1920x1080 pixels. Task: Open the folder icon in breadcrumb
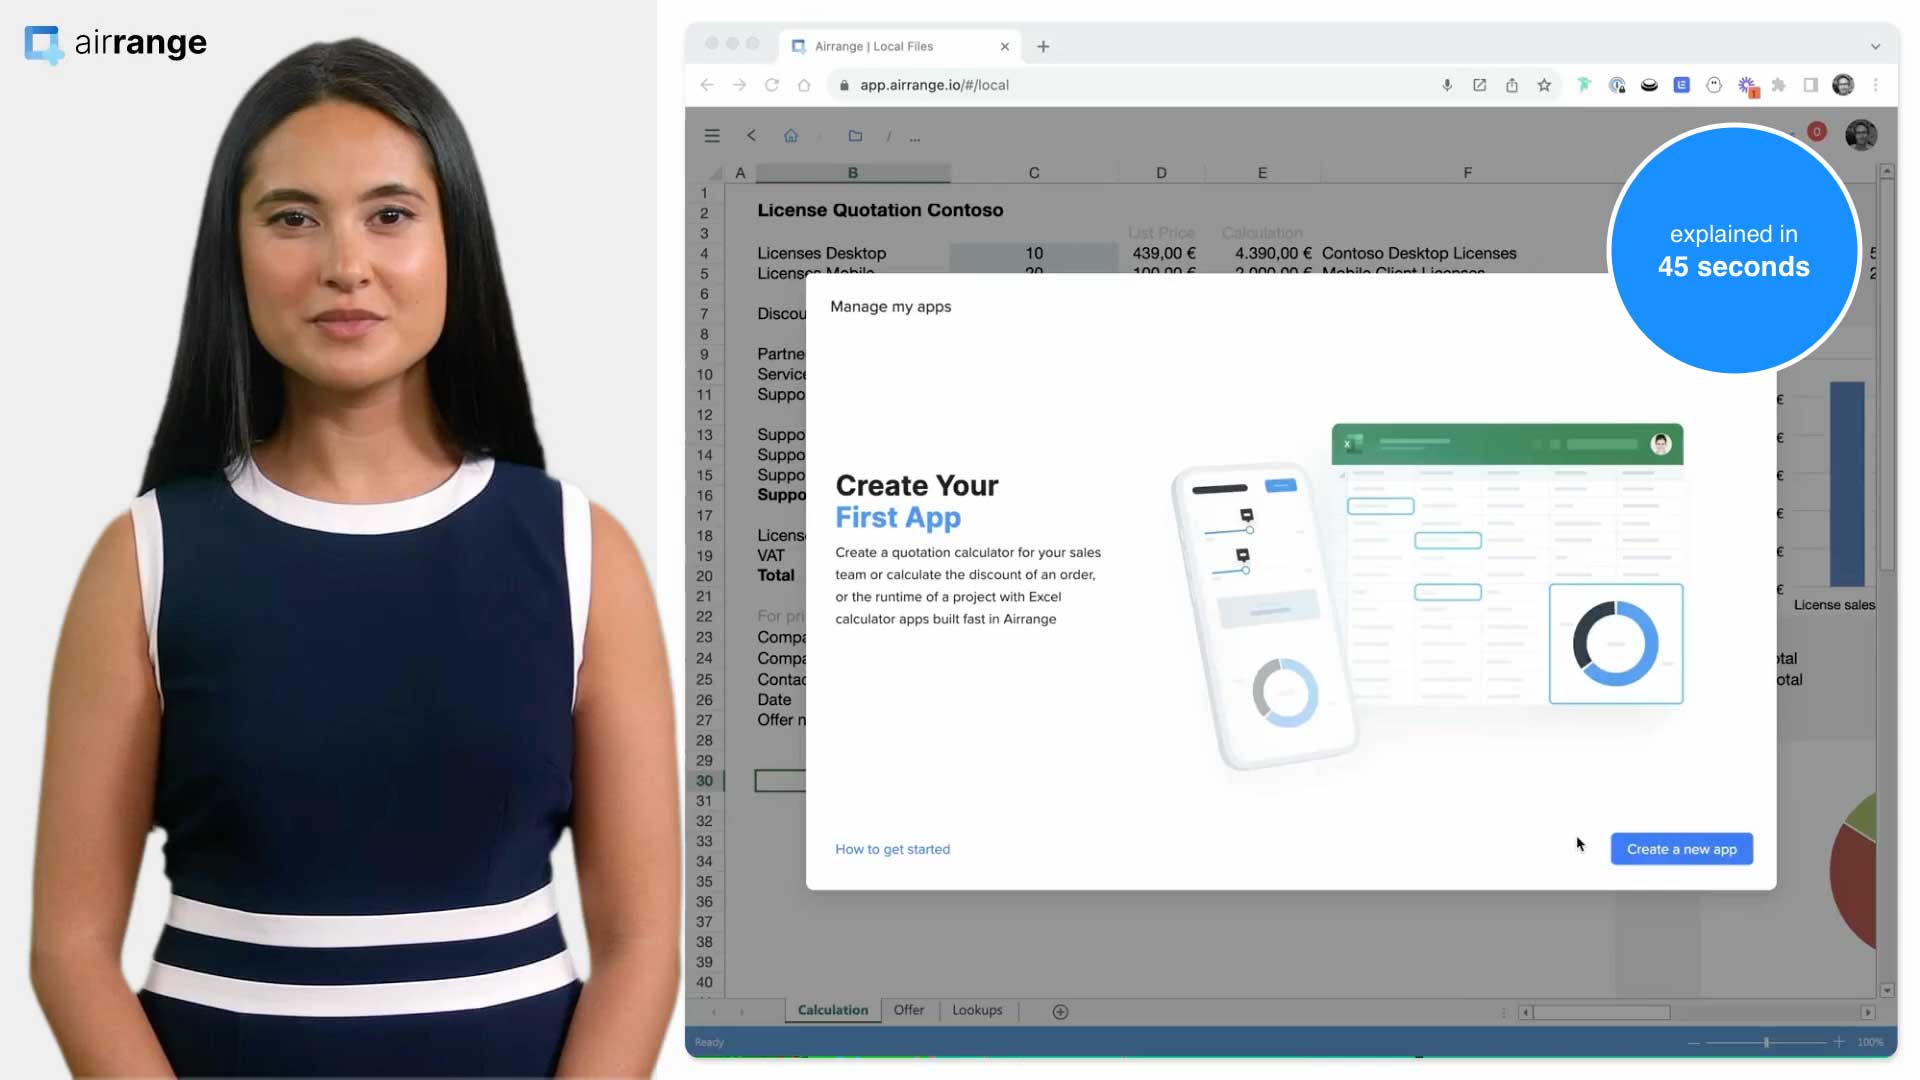click(x=855, y=136)
